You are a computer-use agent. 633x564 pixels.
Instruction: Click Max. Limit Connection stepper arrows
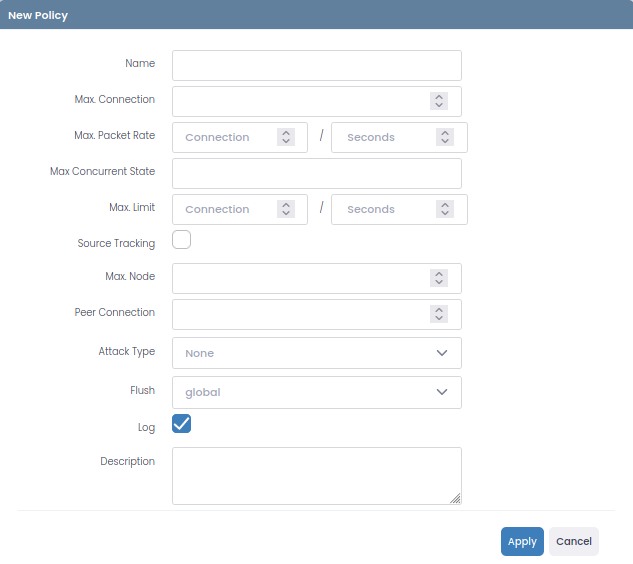pyautogui.click(x=286, y=209)
